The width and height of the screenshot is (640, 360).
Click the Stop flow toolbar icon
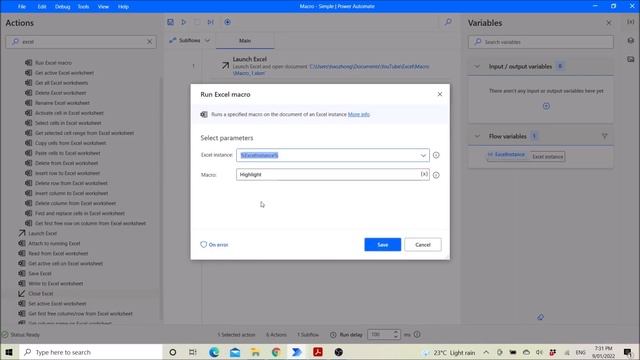pyautogui.click(x=197, y=22)
